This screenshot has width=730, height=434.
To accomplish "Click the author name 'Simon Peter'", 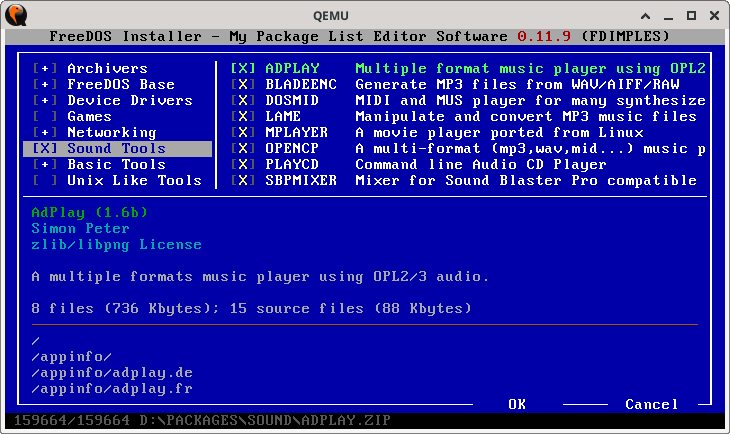I will (x=81, y=228).
